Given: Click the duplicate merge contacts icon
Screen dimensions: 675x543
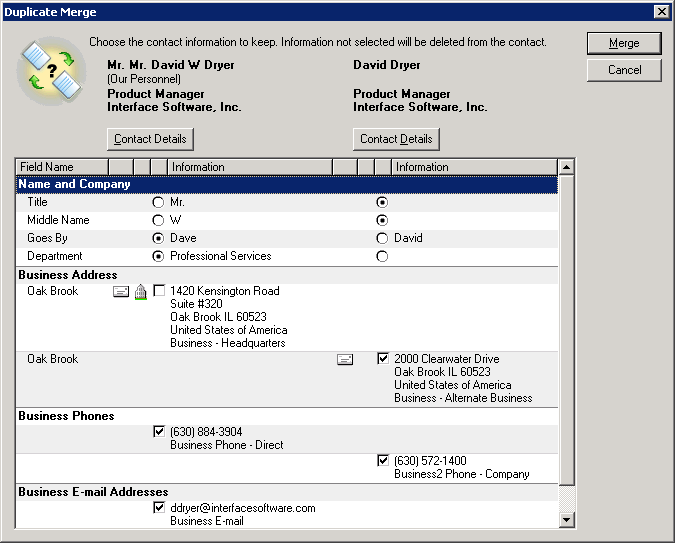Looking at the screenshot, I should click(52, 75).
